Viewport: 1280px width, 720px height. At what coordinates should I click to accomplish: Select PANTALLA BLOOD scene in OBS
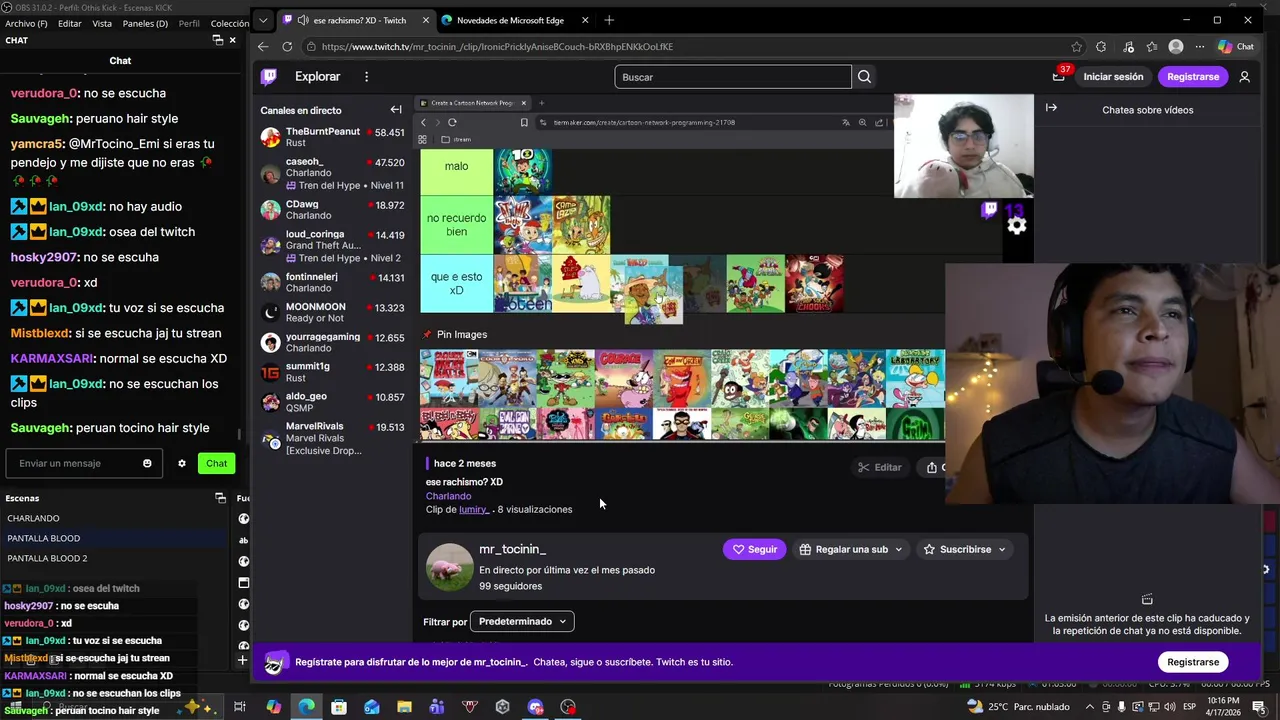(x=43, y=538)
